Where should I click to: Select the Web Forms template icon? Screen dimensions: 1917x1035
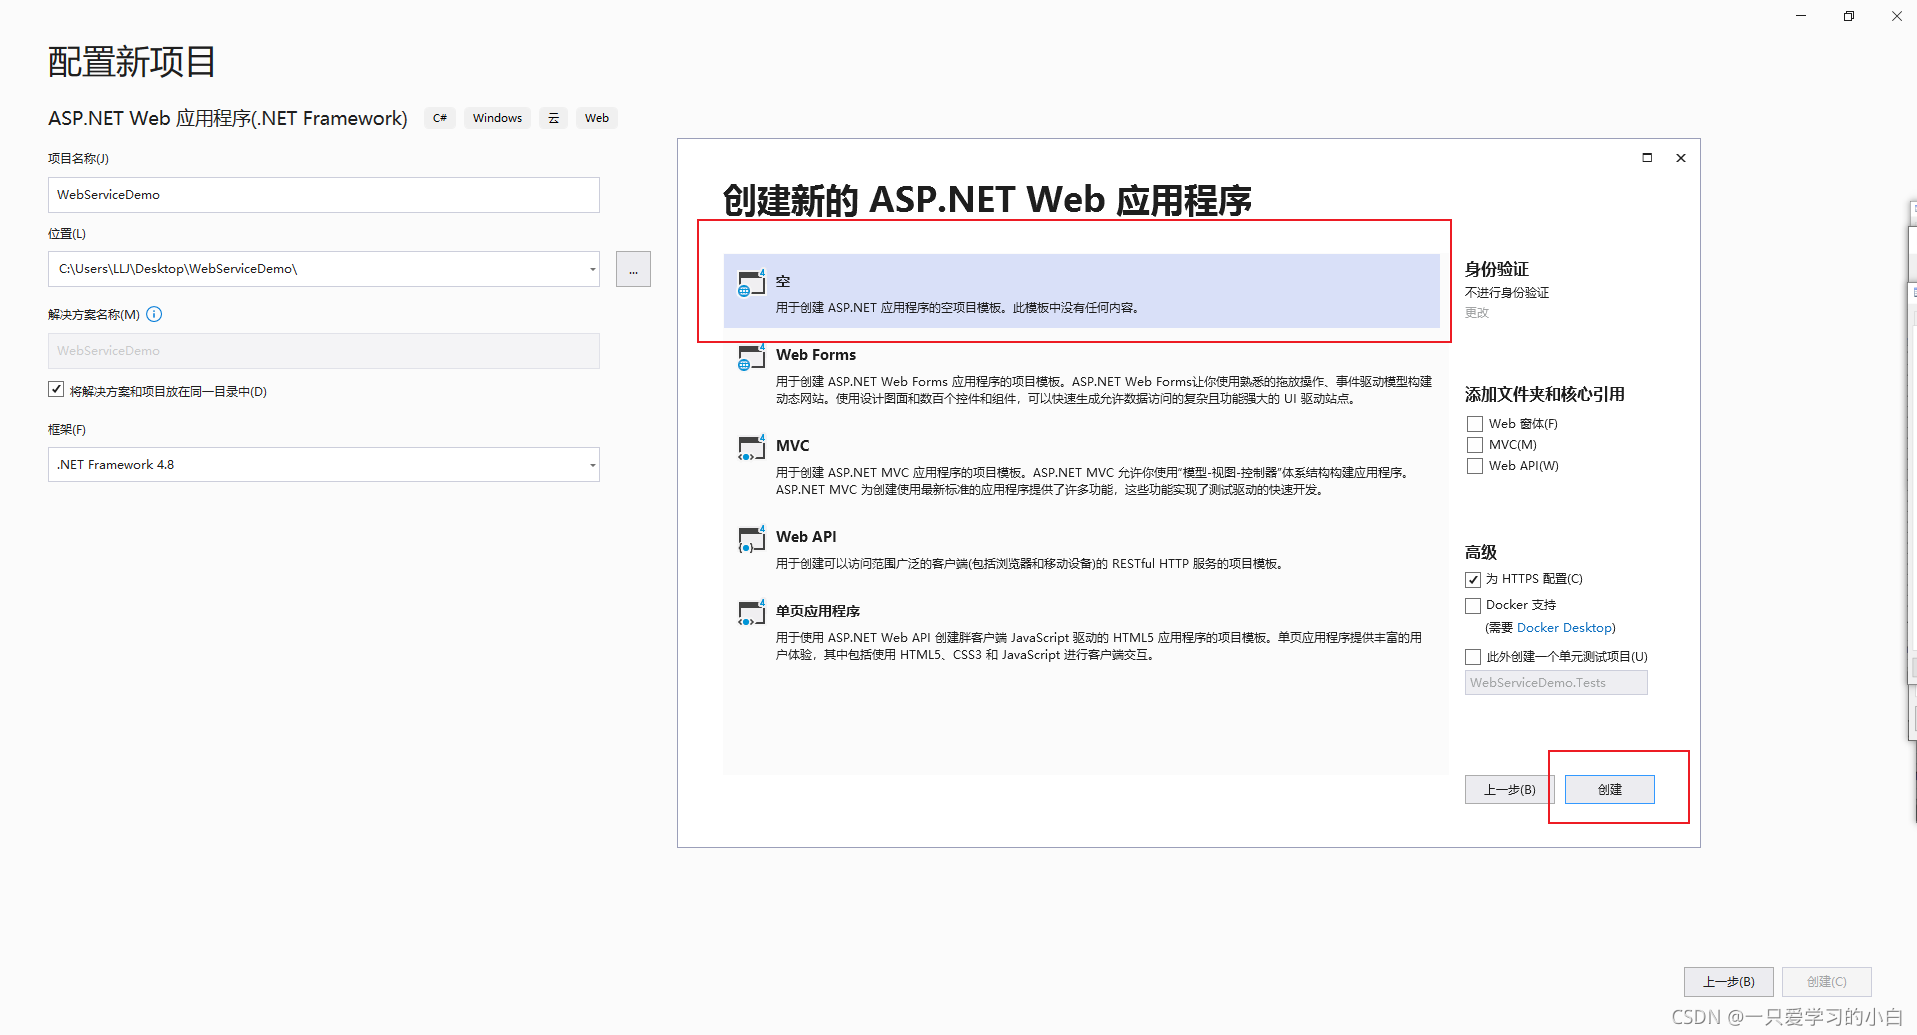click(751, 357)
